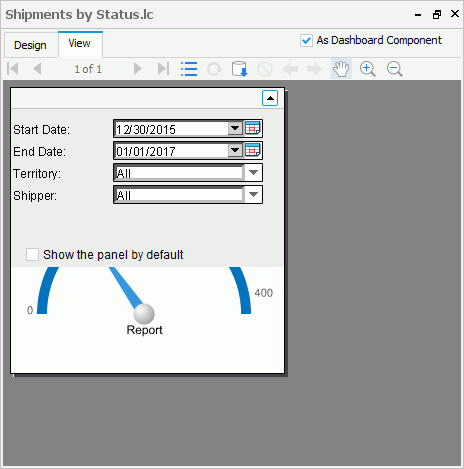Uncheck As Dashboard Component checkbox
This screenshot has height=469, width=464.
306,40
